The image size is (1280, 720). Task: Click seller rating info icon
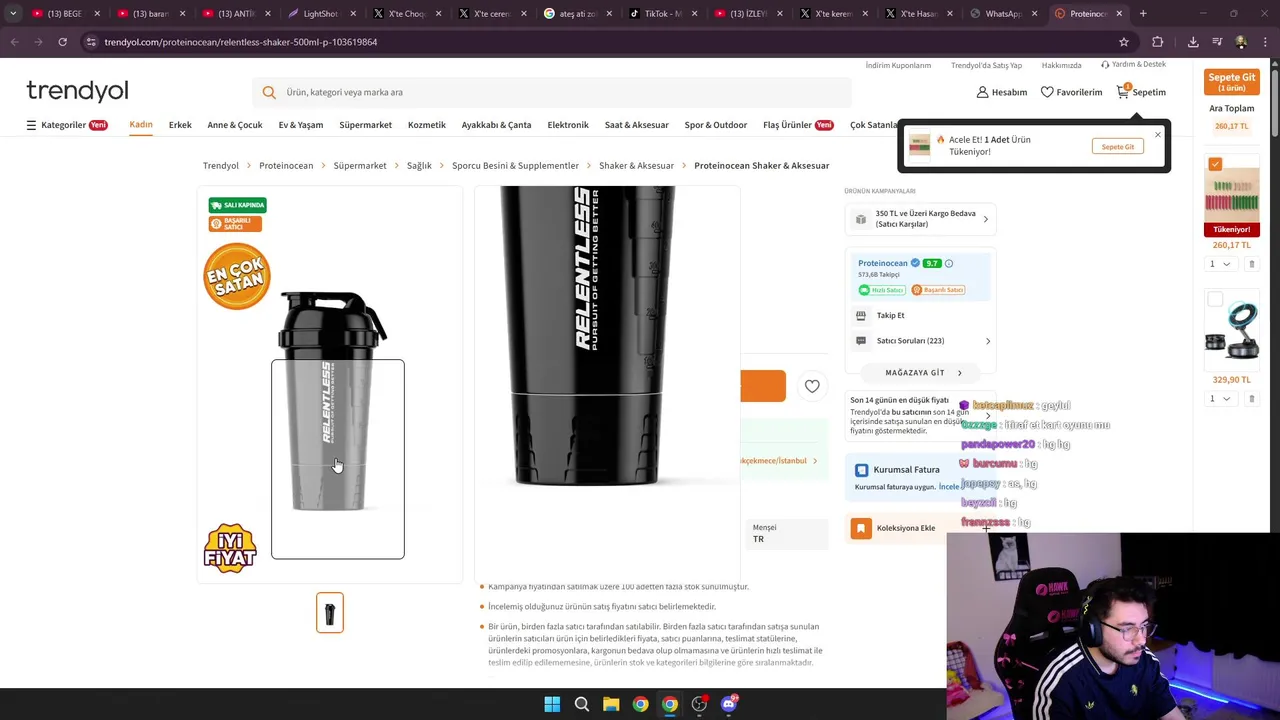point(949,263)
